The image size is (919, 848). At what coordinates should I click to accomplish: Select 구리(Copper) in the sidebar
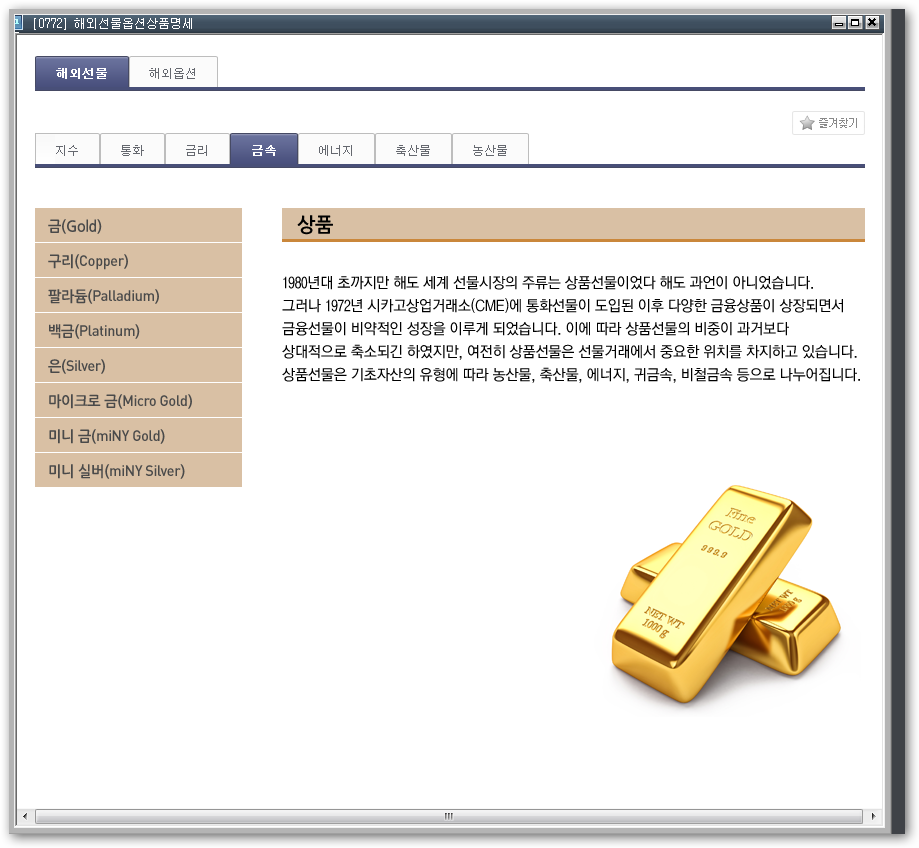(x=138, y=261)
